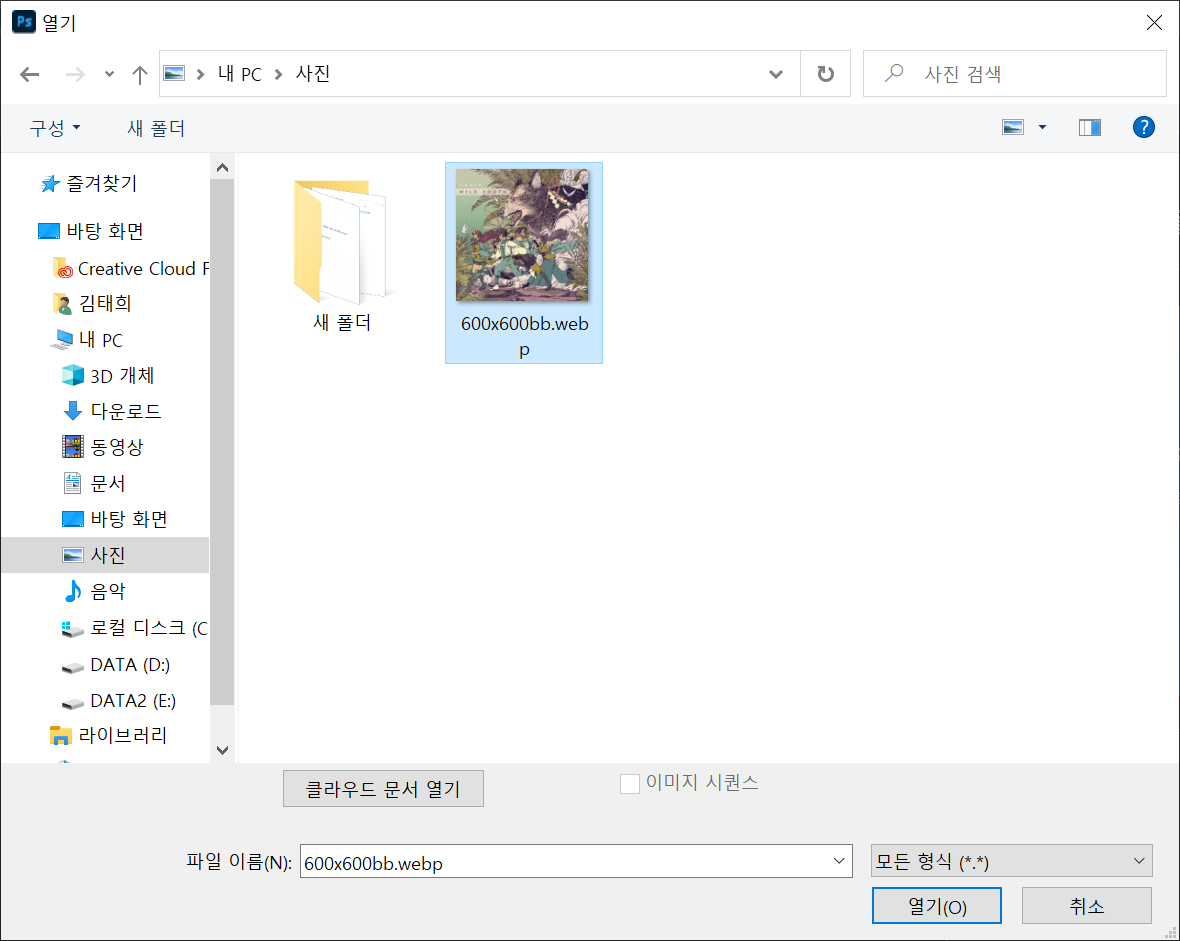Viewport: 1180px width, 941px height.
Task: Click 클라우드 문서 열기 button
Action: coord(383,788)
